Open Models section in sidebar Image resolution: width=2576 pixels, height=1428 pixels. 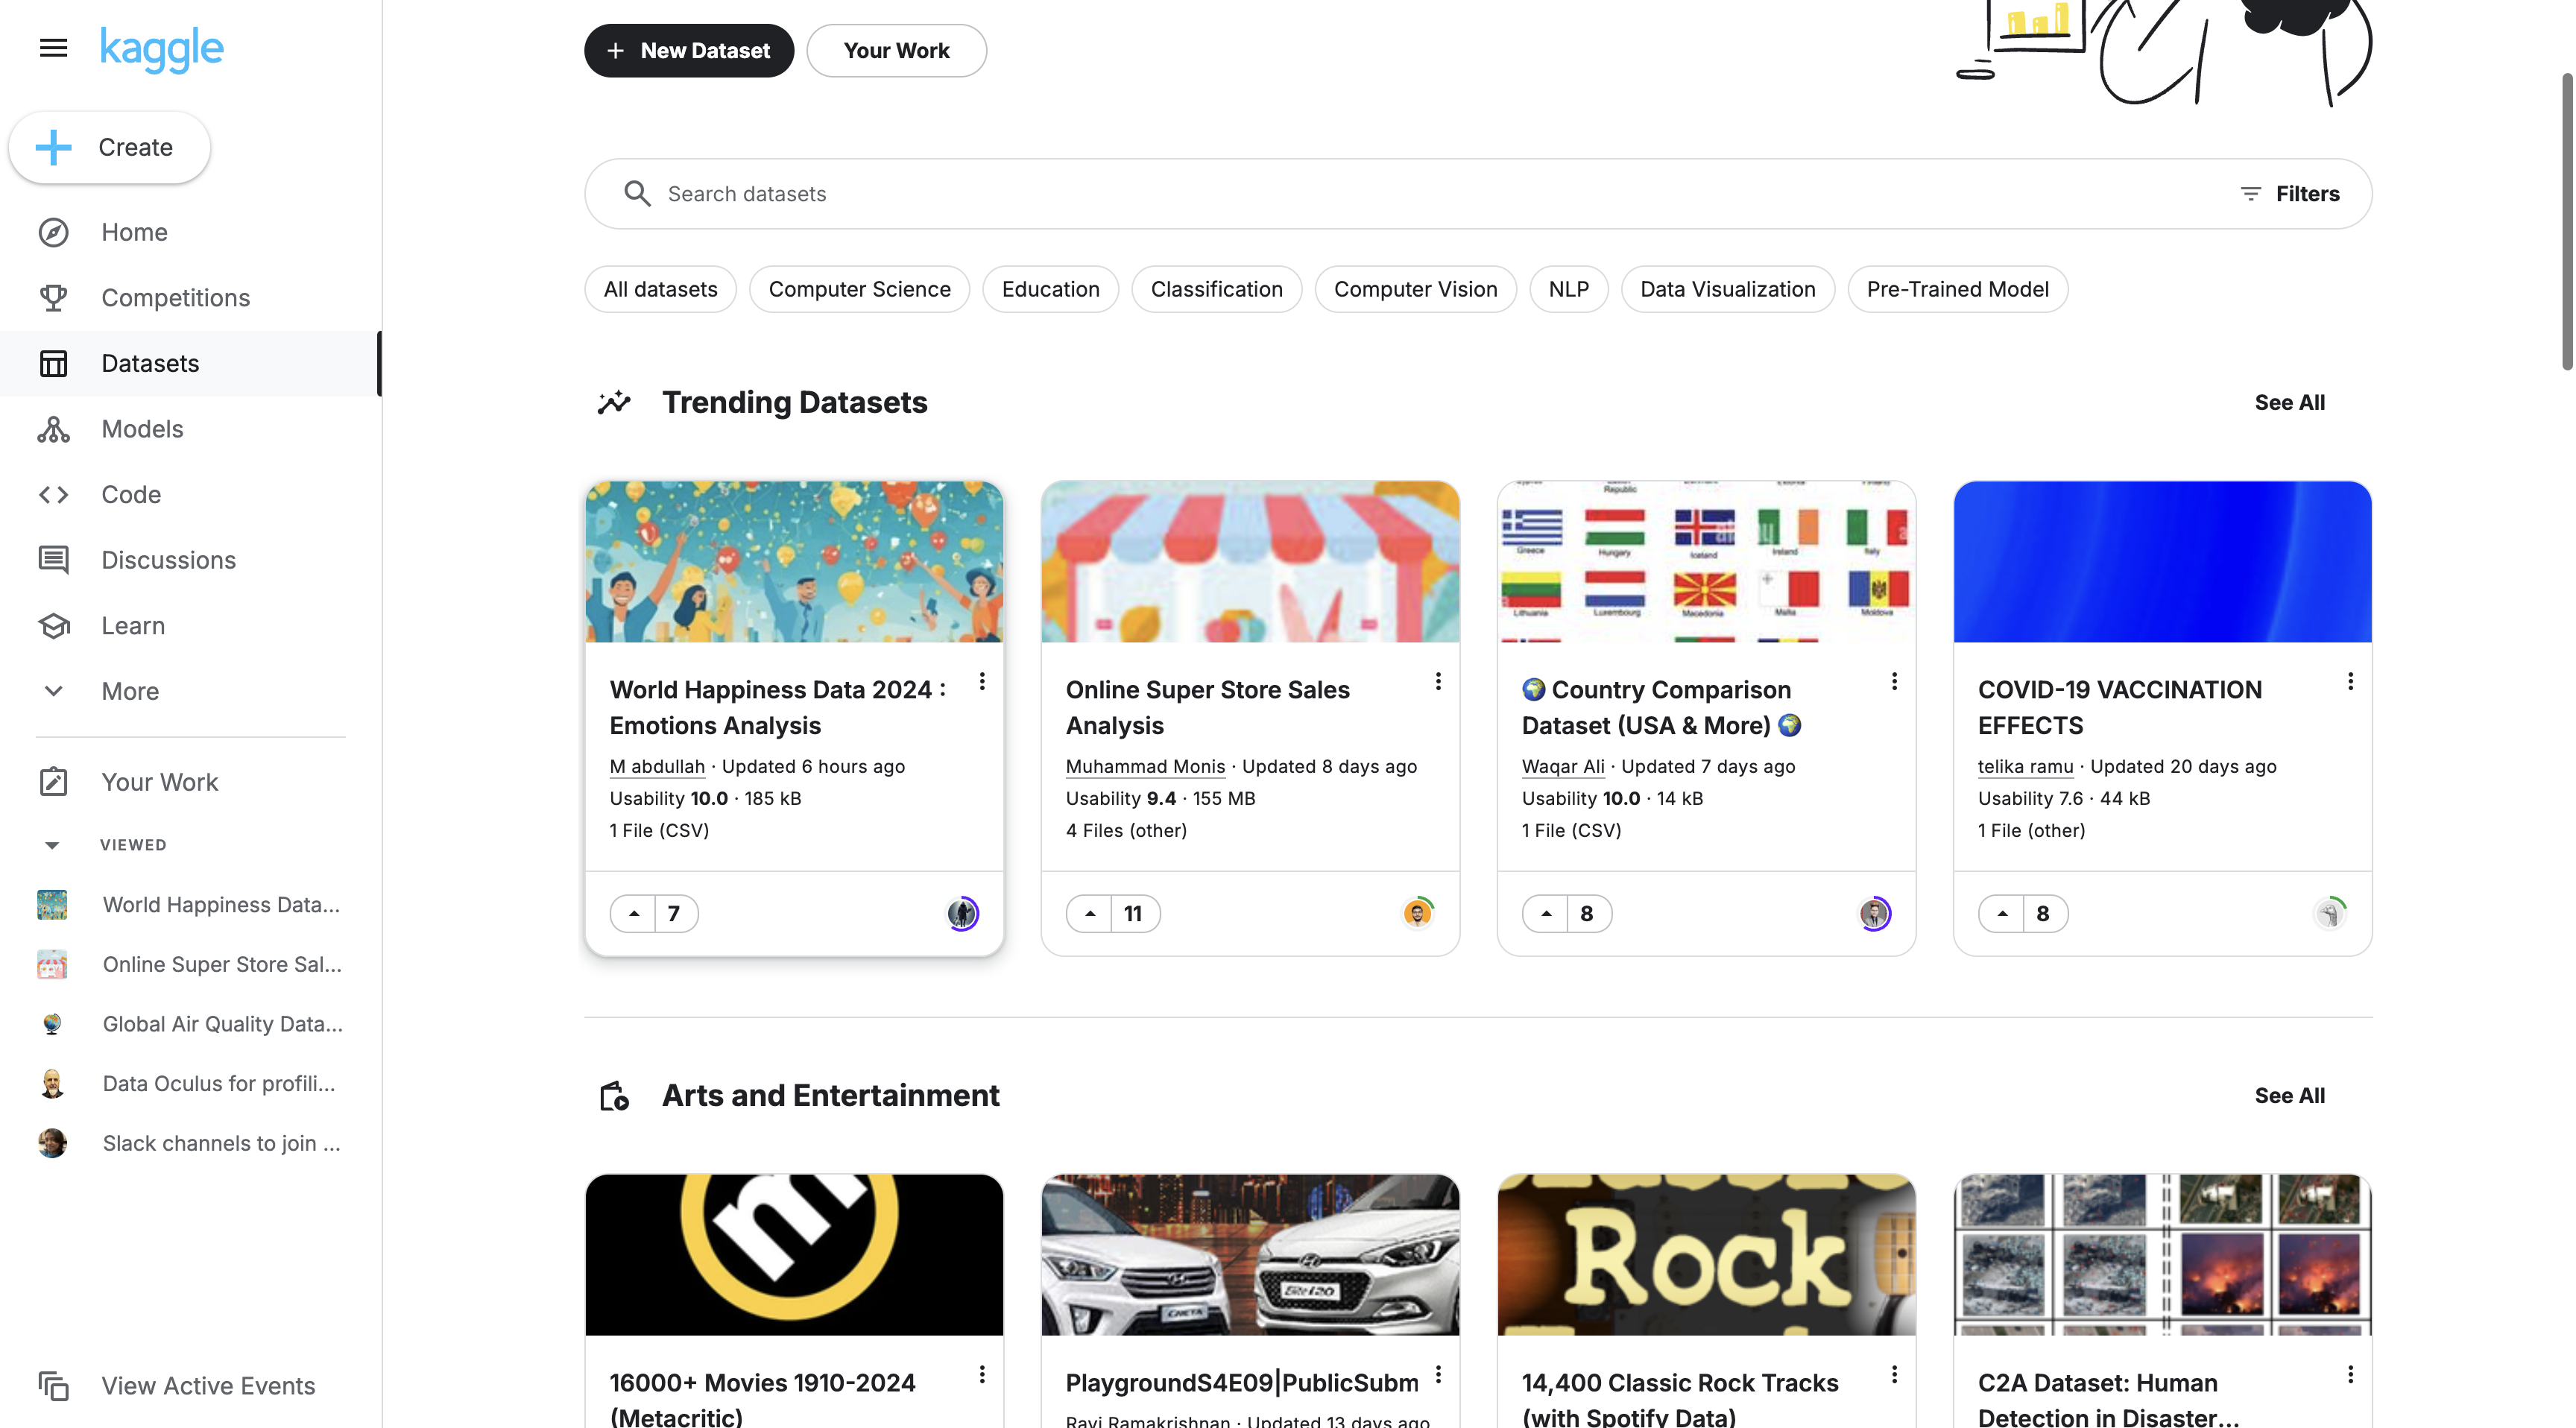pyautogui.click(x=142, y=429)
